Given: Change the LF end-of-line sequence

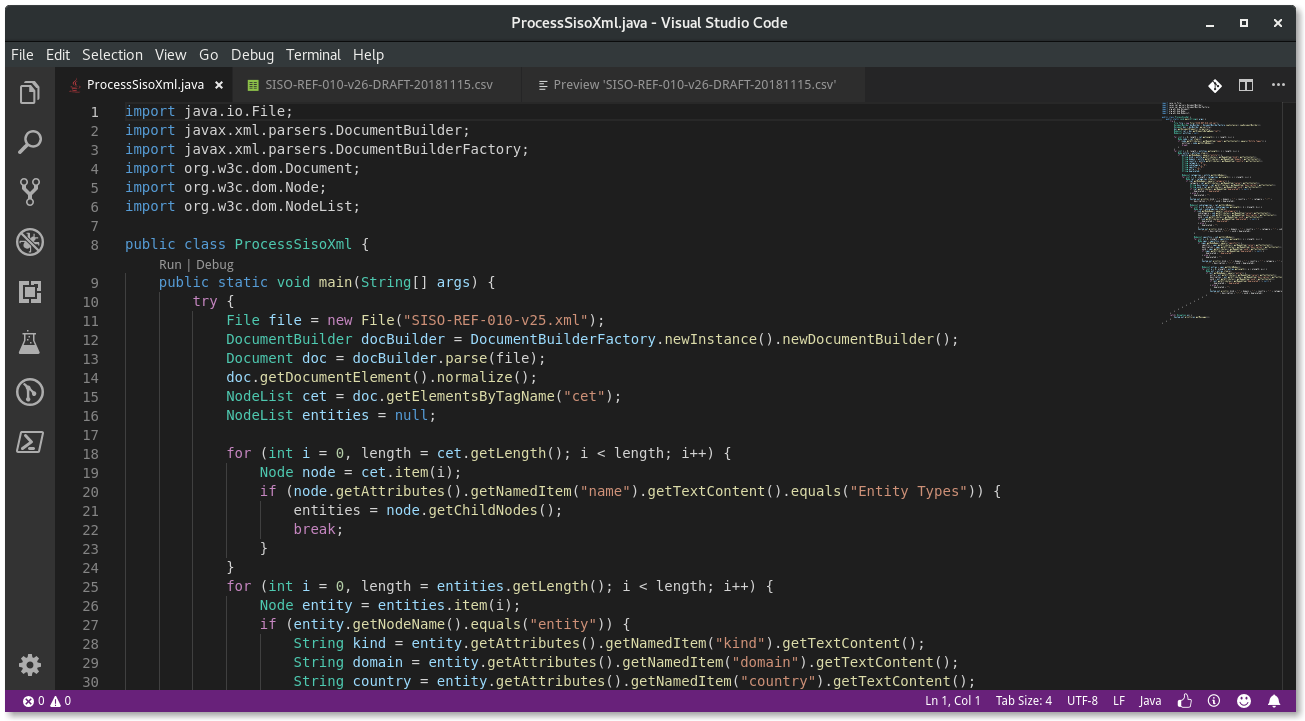Looking at the screenshot, I should point(1120,701).
